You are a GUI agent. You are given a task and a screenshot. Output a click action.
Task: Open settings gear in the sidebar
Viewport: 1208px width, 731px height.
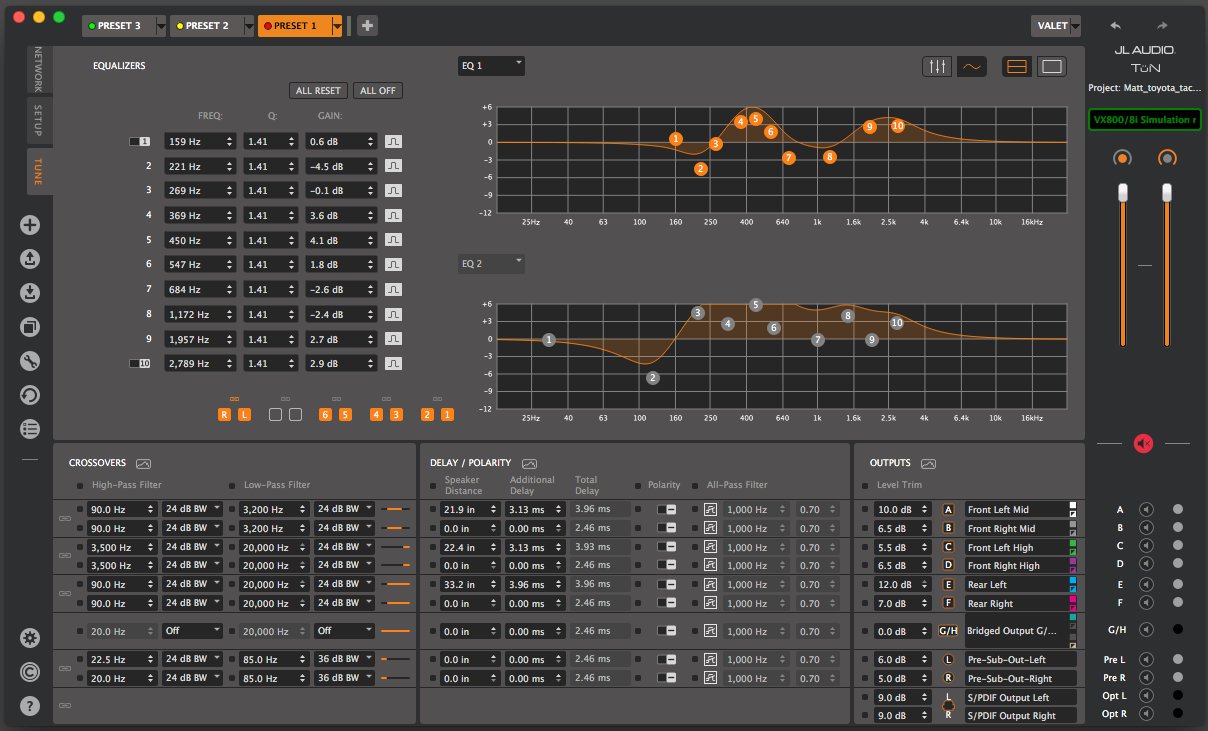coord(30,638)
